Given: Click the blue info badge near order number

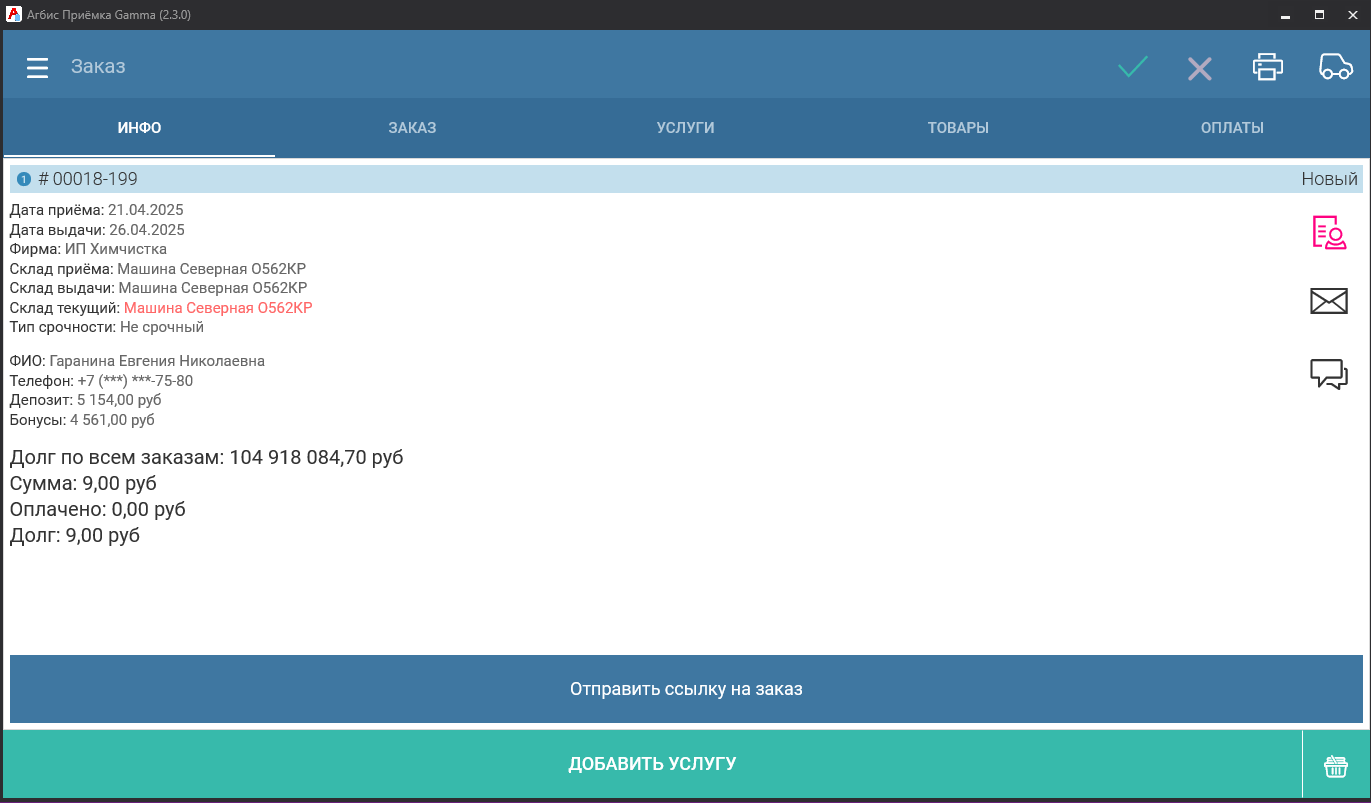Looking at the screenshot, I should pyautogui.click(x=24, y=180).
